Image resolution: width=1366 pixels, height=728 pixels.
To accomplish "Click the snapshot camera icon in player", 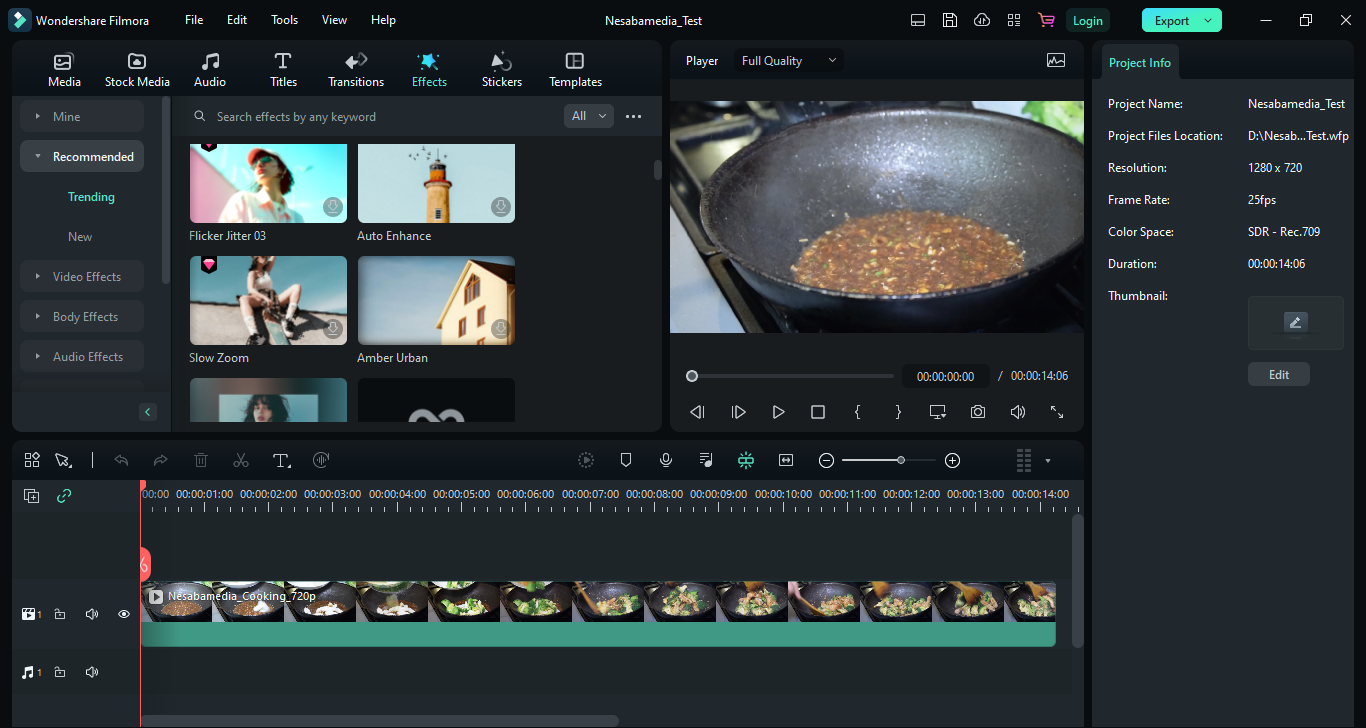I will [x=977, y=412].
